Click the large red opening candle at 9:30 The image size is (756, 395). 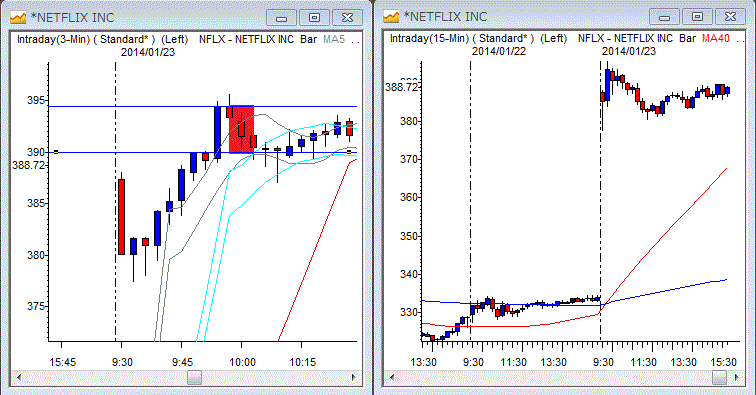122,217
